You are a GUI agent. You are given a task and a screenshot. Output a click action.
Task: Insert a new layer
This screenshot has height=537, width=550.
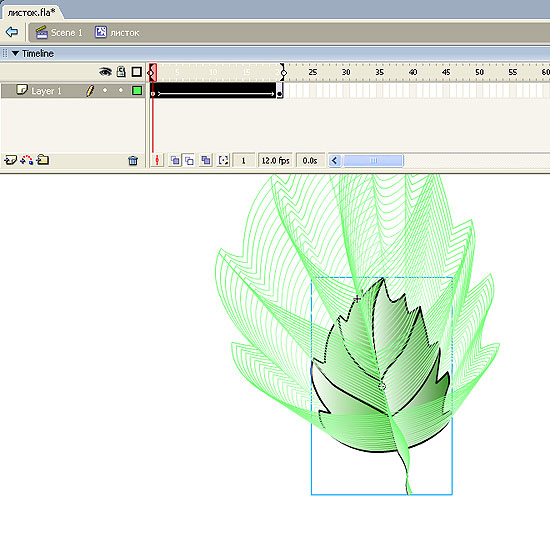click(x=10, y=160)
